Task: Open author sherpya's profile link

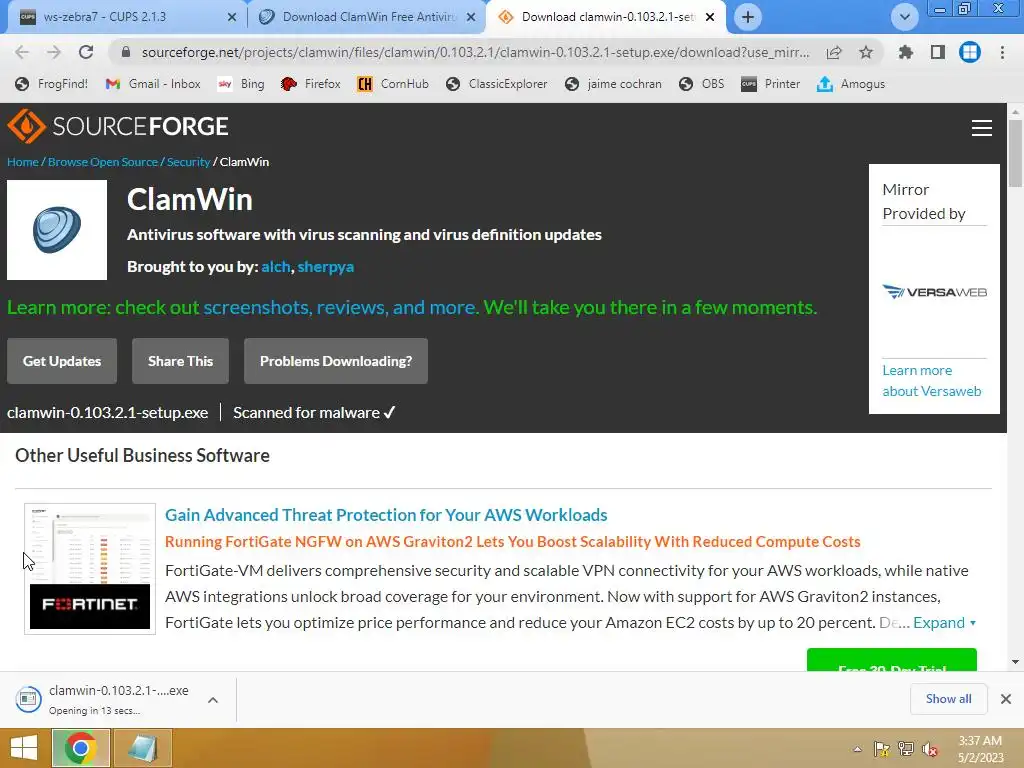Action: click(x=325, y=266)
